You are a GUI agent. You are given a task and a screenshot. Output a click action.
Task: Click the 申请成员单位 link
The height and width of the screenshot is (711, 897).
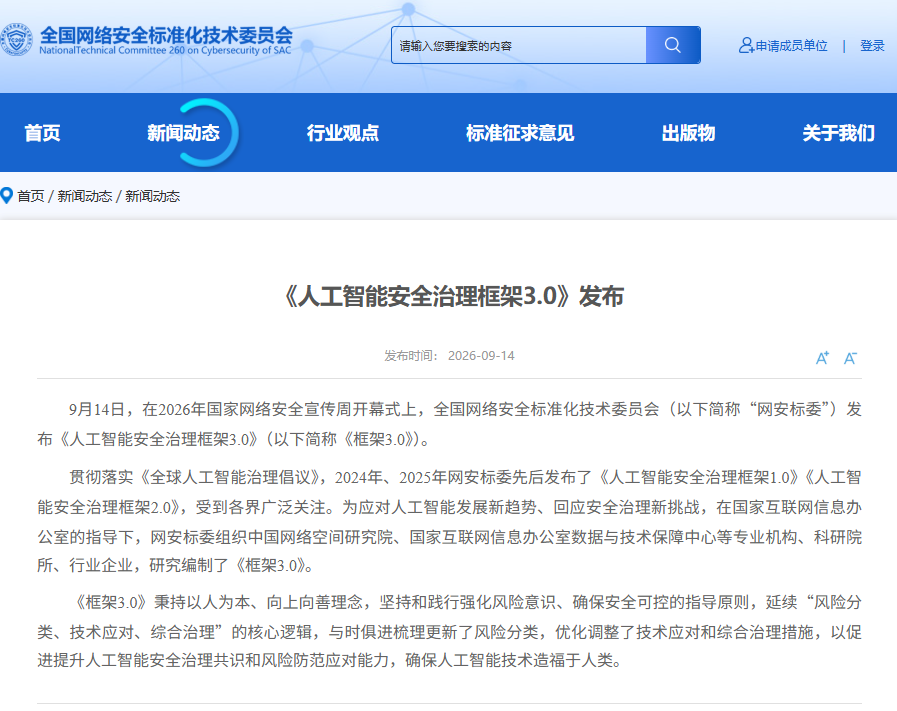[x=791, y=46]
